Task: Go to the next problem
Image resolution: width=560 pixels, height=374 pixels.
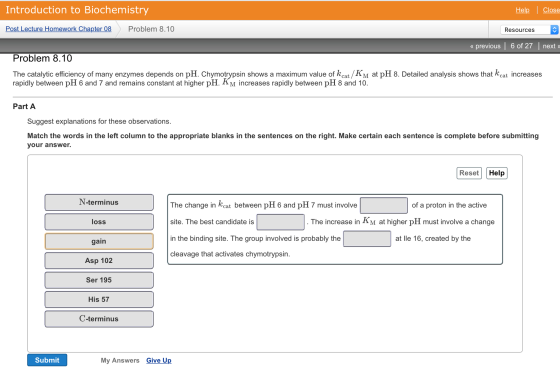Action: click(551, 46)
